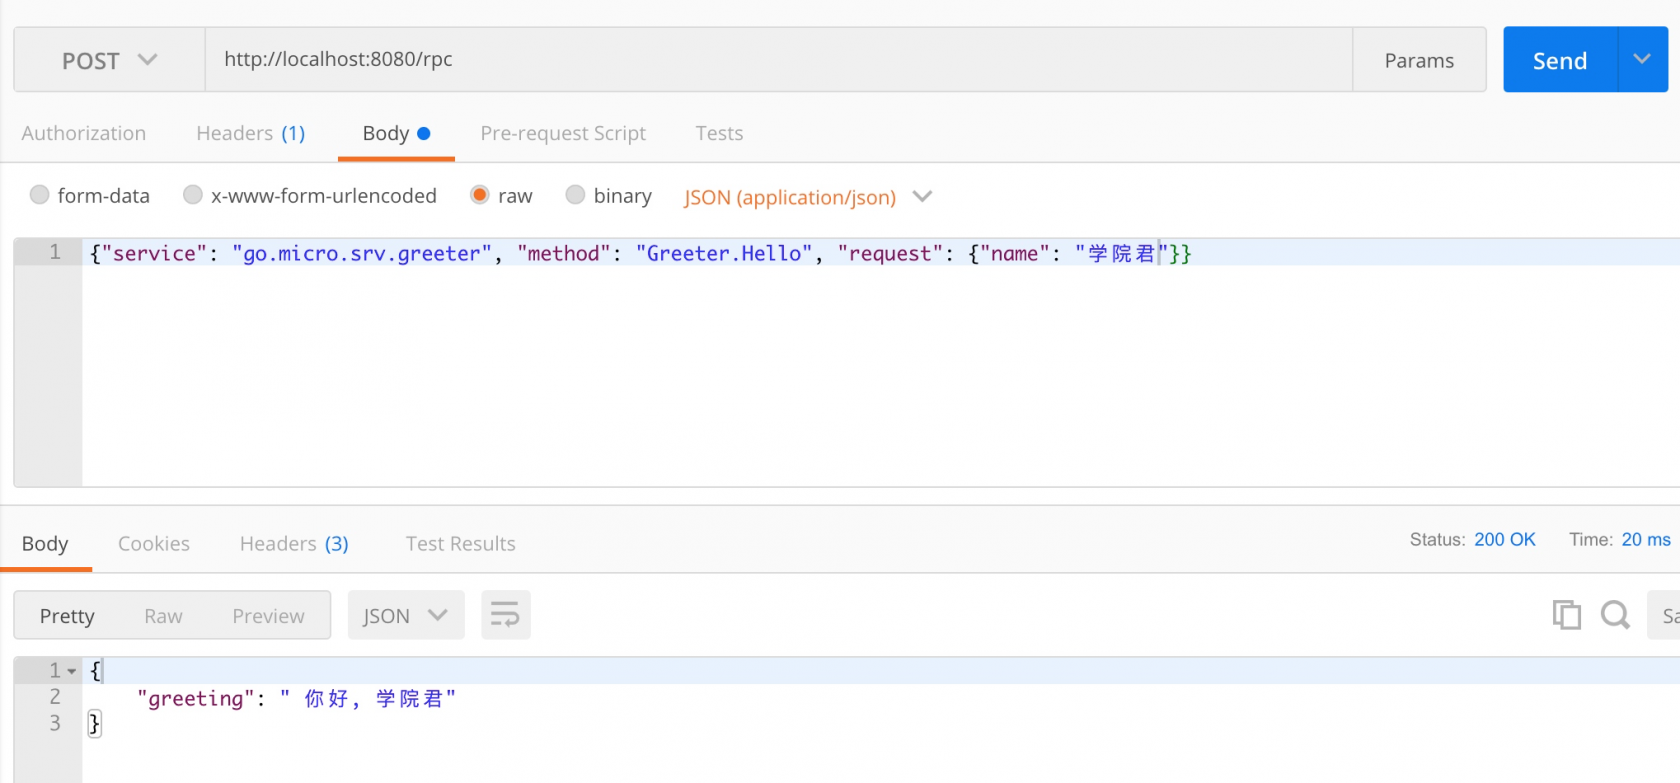Screen dimensions: 1680x783
Task: Open the Test Results response tab
Action: [x=461, y=543]
